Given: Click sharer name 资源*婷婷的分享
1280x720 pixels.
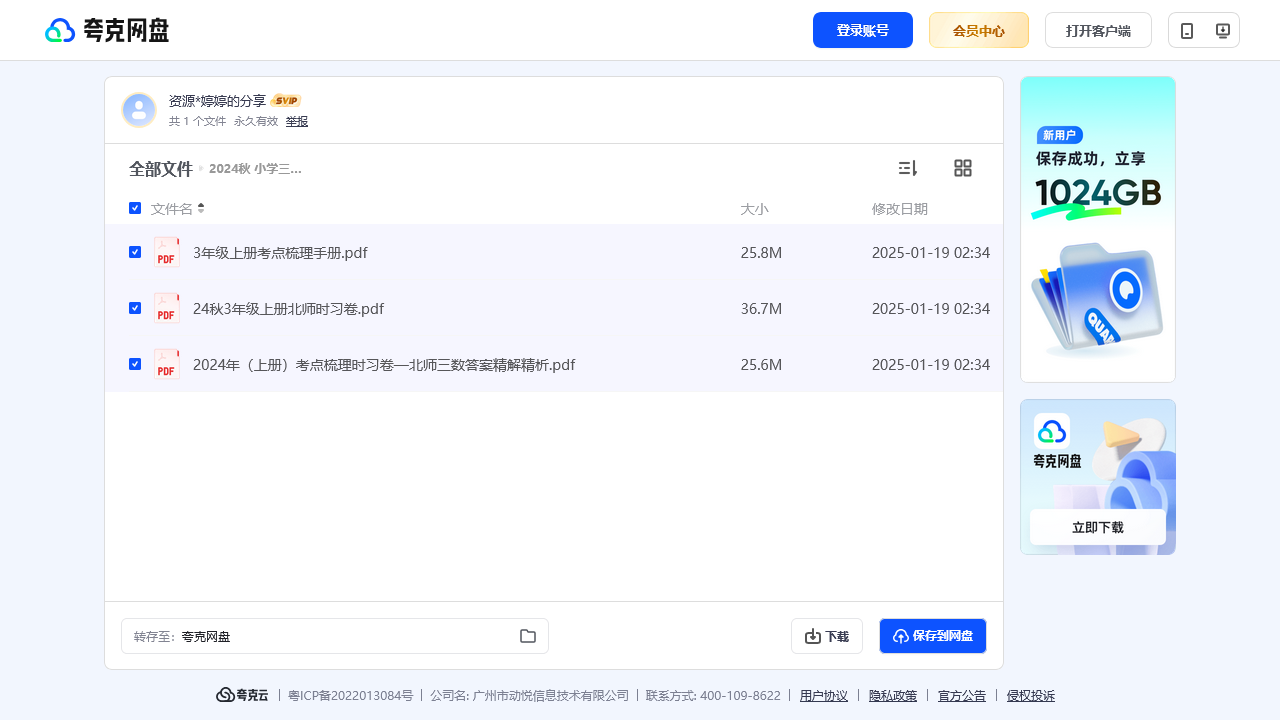Looking at the screenshot, I should tap(217, 101).
